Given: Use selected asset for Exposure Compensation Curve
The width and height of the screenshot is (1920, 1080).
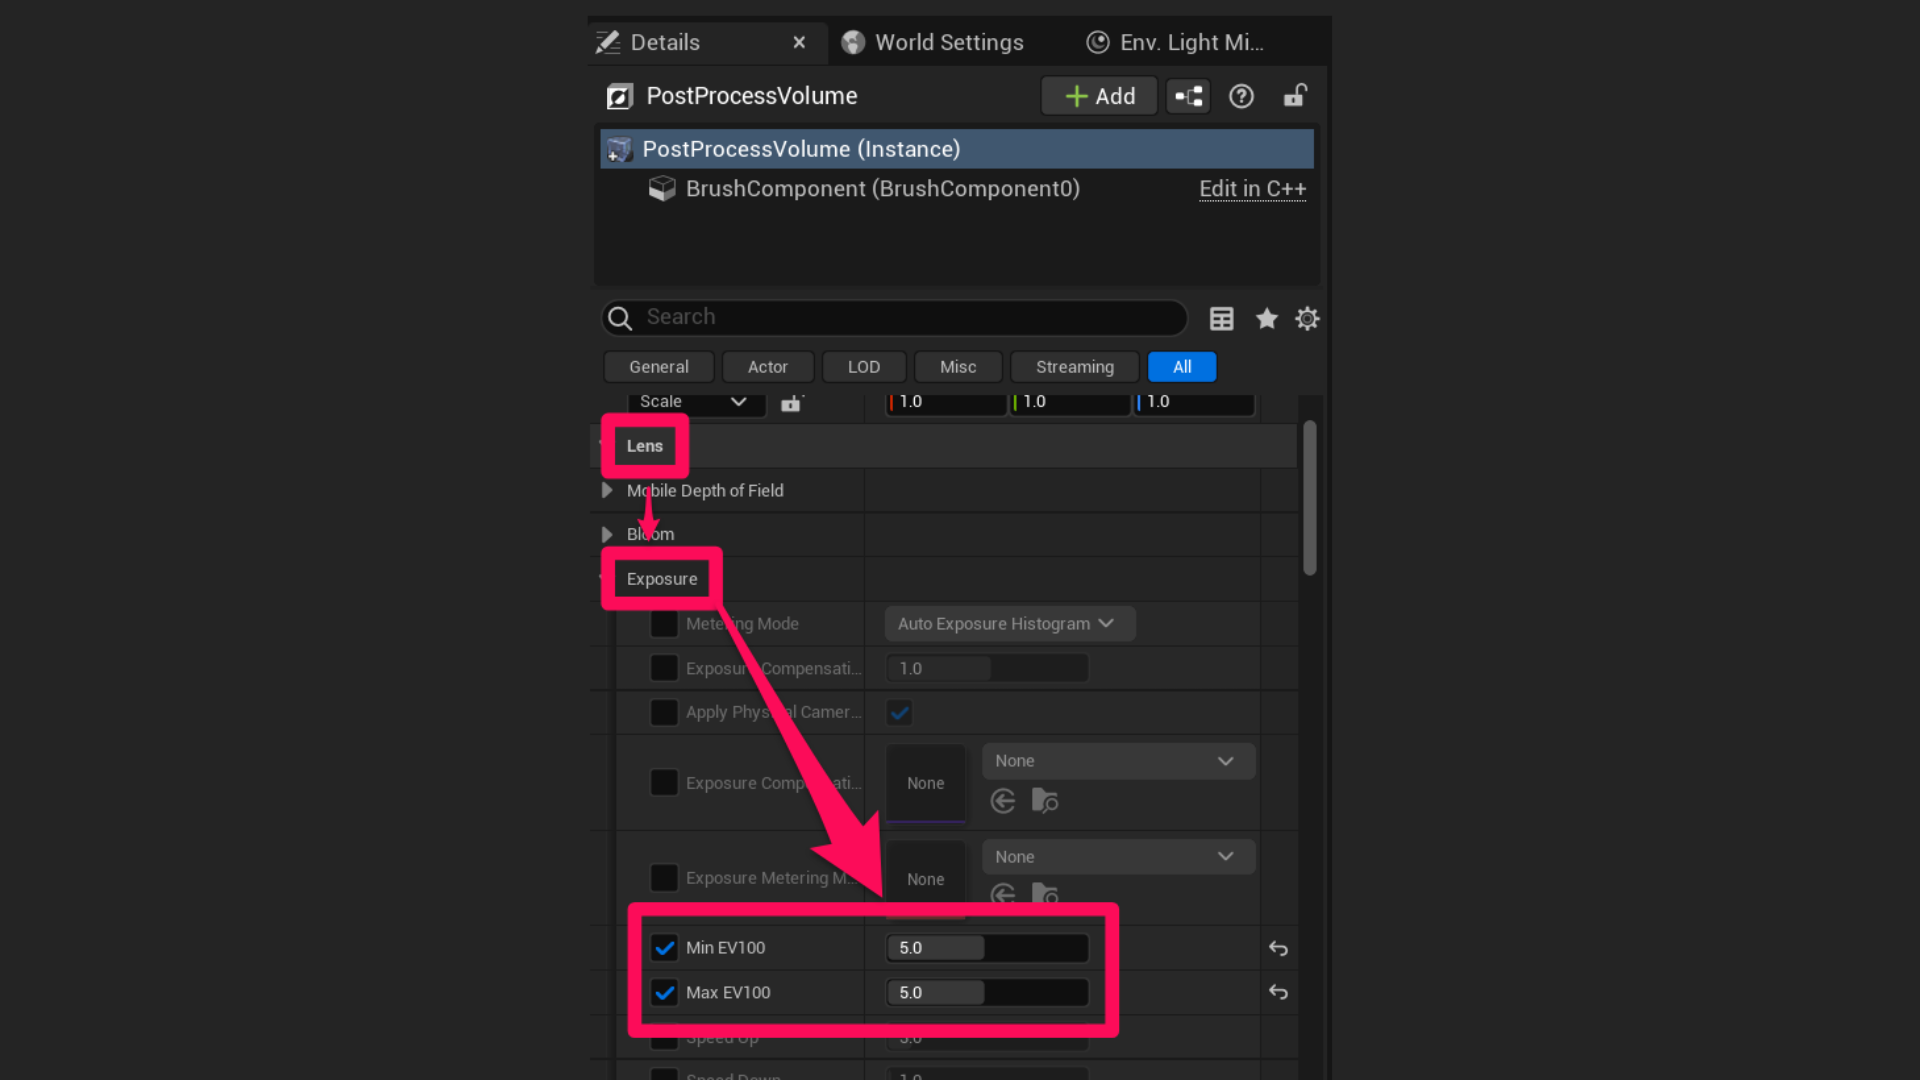Looking at the screenshot, I should 1003,801.
